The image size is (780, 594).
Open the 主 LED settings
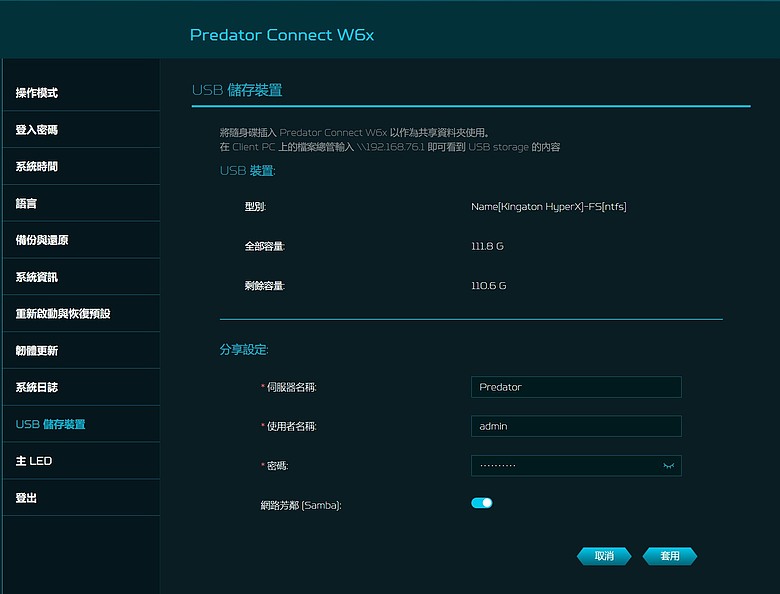(x=82, y=461)
